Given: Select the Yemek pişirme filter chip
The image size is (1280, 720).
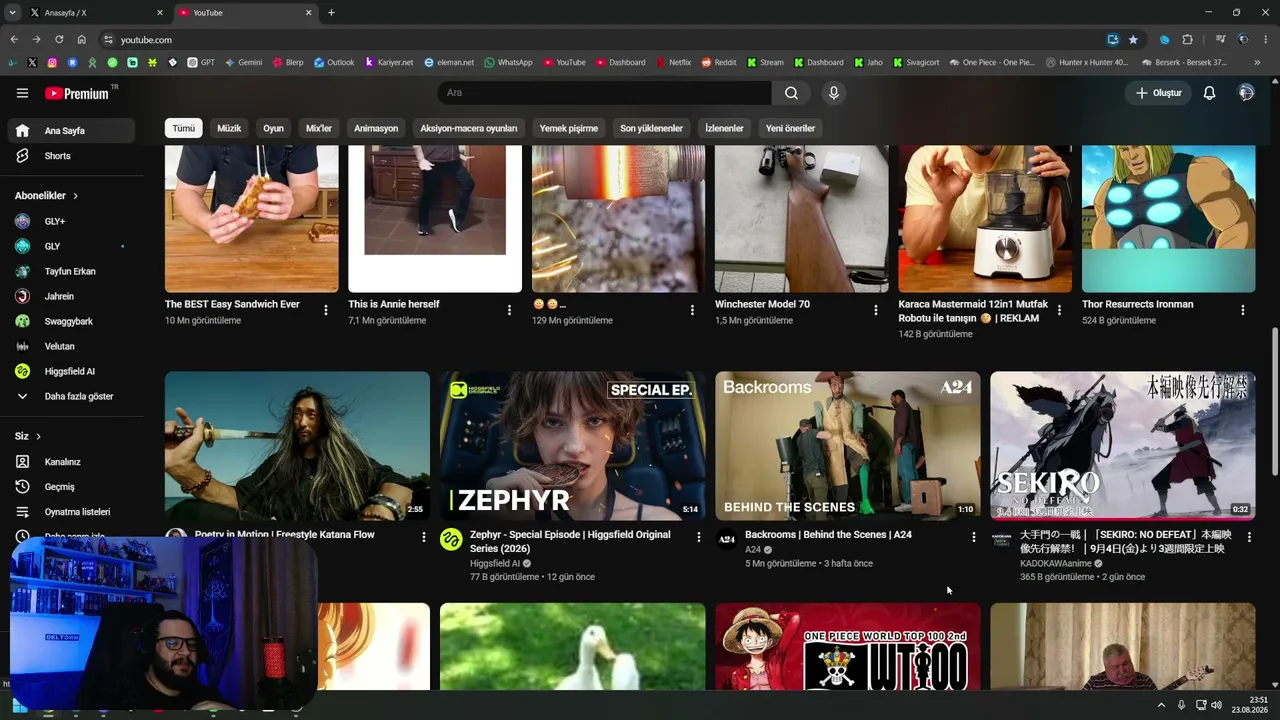Looking at the screenshot, I should point(569,128).
